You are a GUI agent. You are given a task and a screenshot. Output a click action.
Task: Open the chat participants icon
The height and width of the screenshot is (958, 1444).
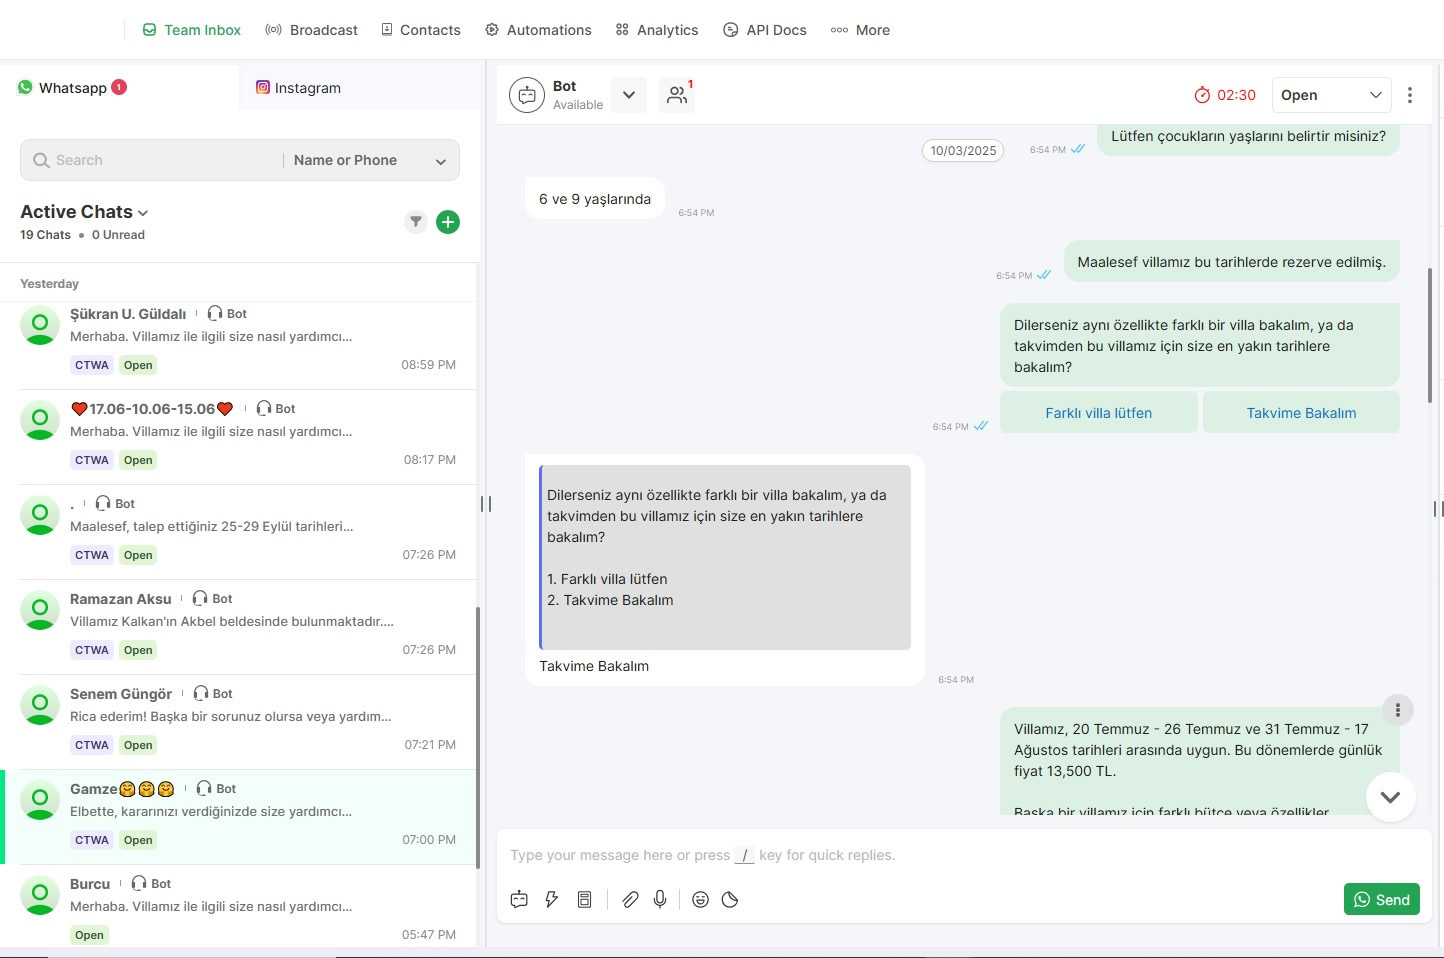677,95
